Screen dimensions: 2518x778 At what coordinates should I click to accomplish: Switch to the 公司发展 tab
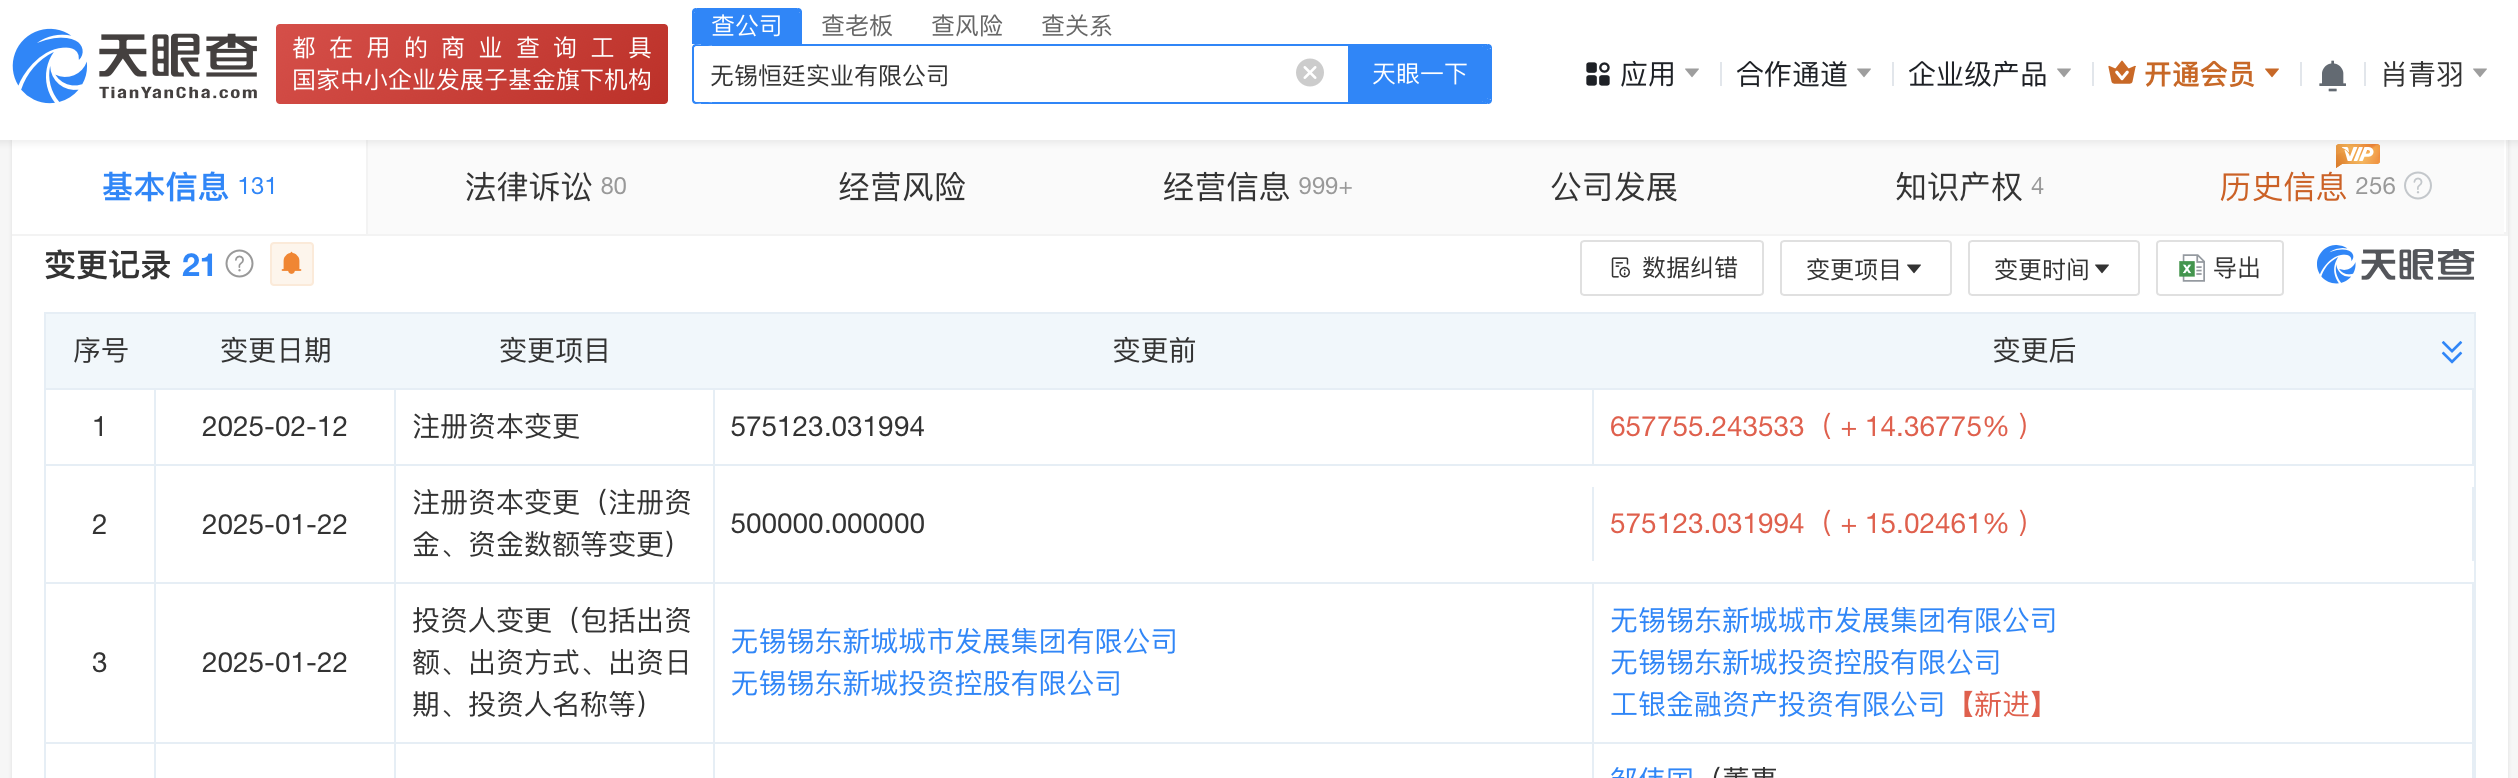click(1614, 187)
